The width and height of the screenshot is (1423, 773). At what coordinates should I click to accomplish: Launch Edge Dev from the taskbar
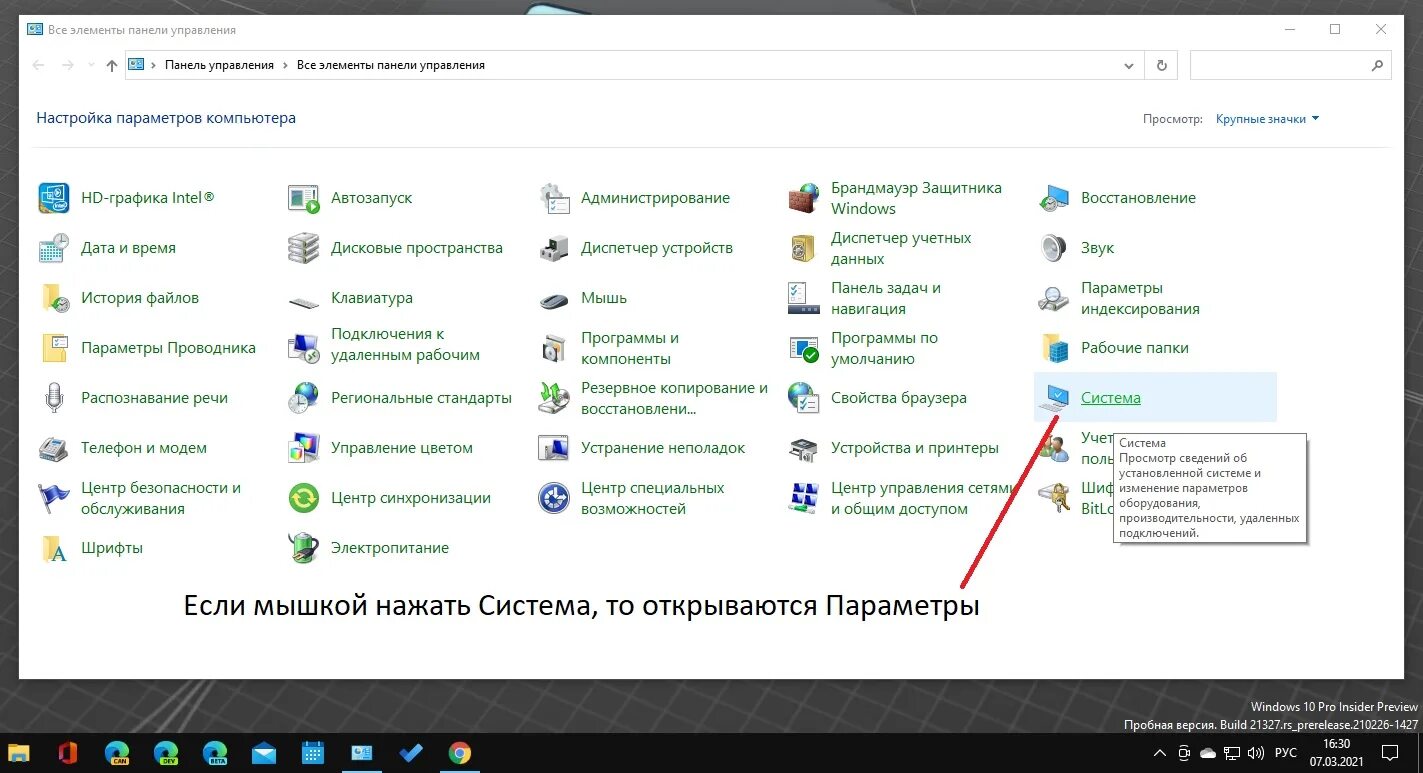point(166,753)
